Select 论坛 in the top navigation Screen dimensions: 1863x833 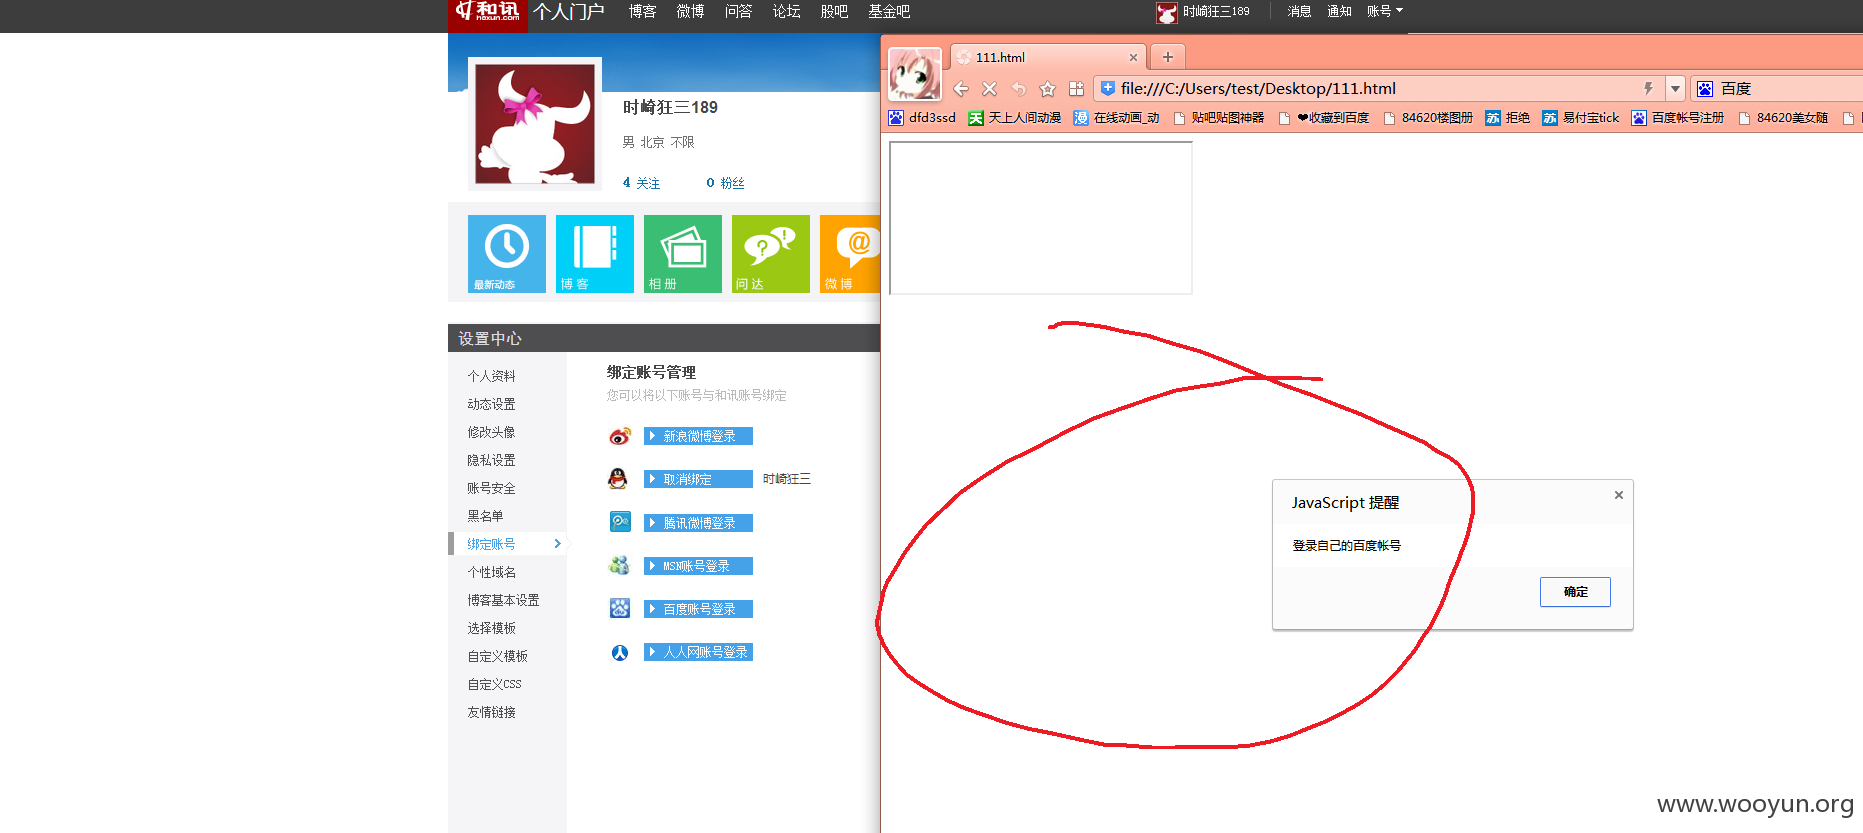(x=786, y=11)
